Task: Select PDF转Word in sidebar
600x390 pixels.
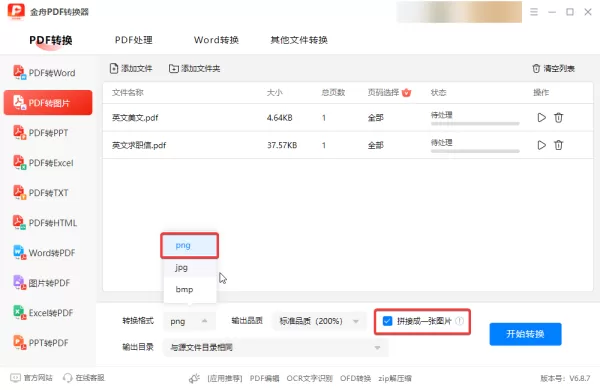Action: [48, 73]
